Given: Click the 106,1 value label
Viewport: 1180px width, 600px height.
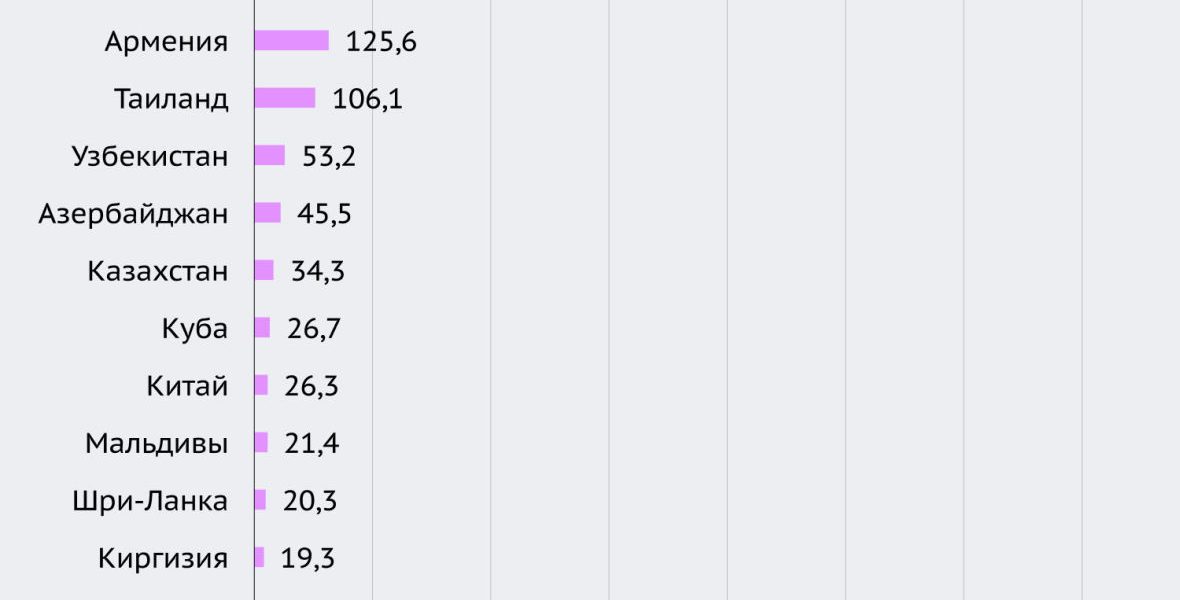Looking at the screenshot, I should [368, 99].
